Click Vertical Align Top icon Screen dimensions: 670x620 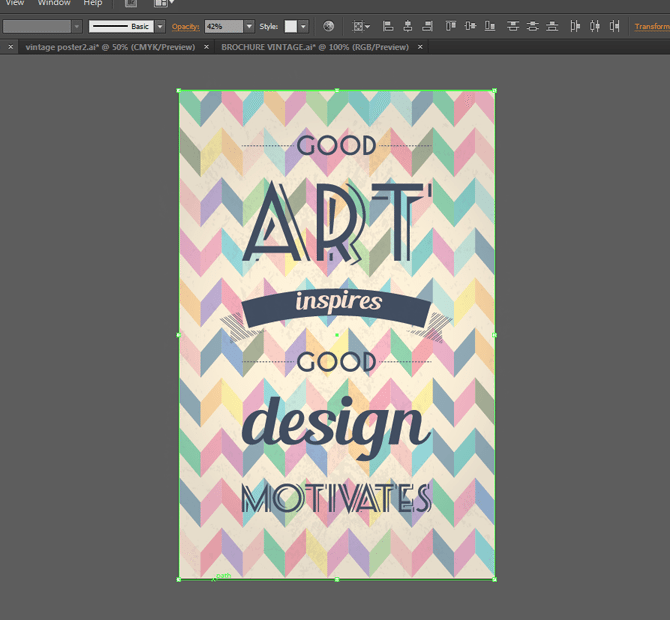[x=450, y=26]
